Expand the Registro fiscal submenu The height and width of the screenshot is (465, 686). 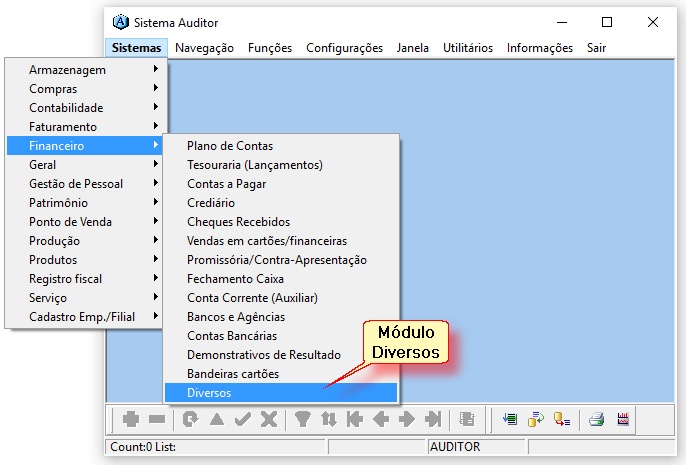[84, 279]
